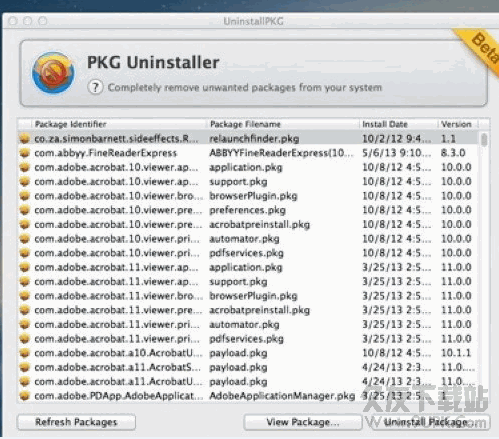The image size is (499, 439).
Task: Click payload.pkg filename with version 10.1.1
Action: pos(238,353)
